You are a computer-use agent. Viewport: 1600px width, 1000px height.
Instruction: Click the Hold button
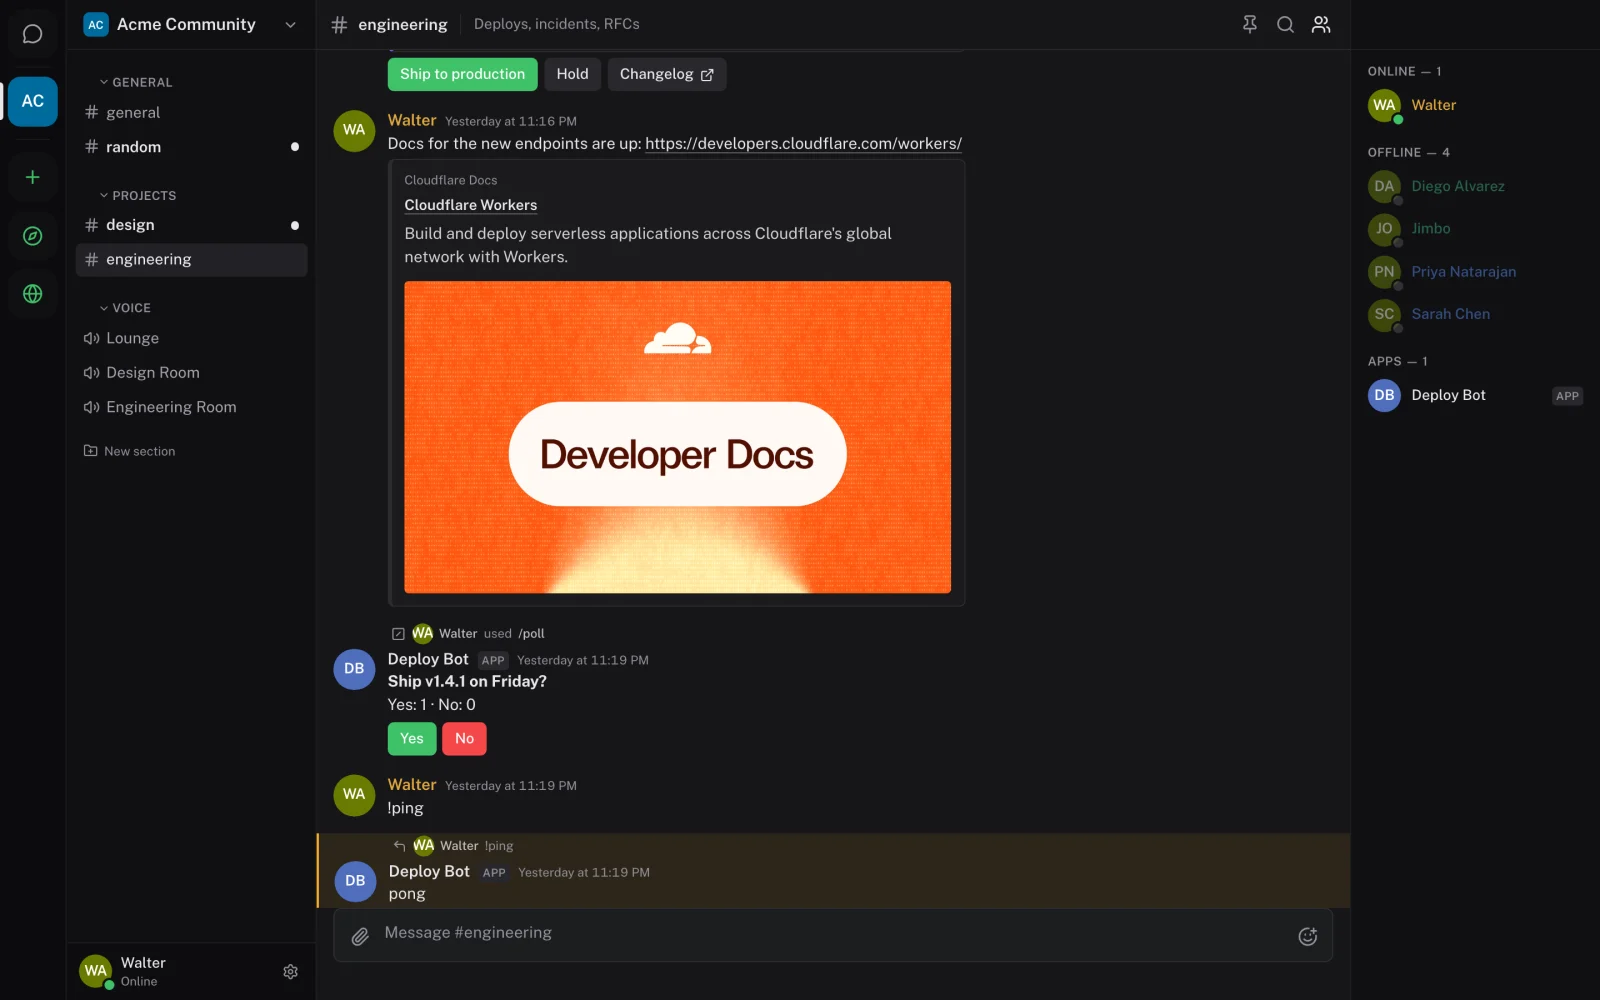coord(572,74)
